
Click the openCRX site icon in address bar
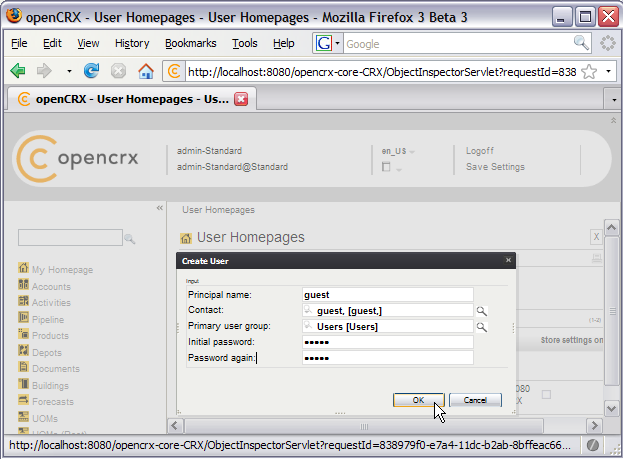coord(174,72)
